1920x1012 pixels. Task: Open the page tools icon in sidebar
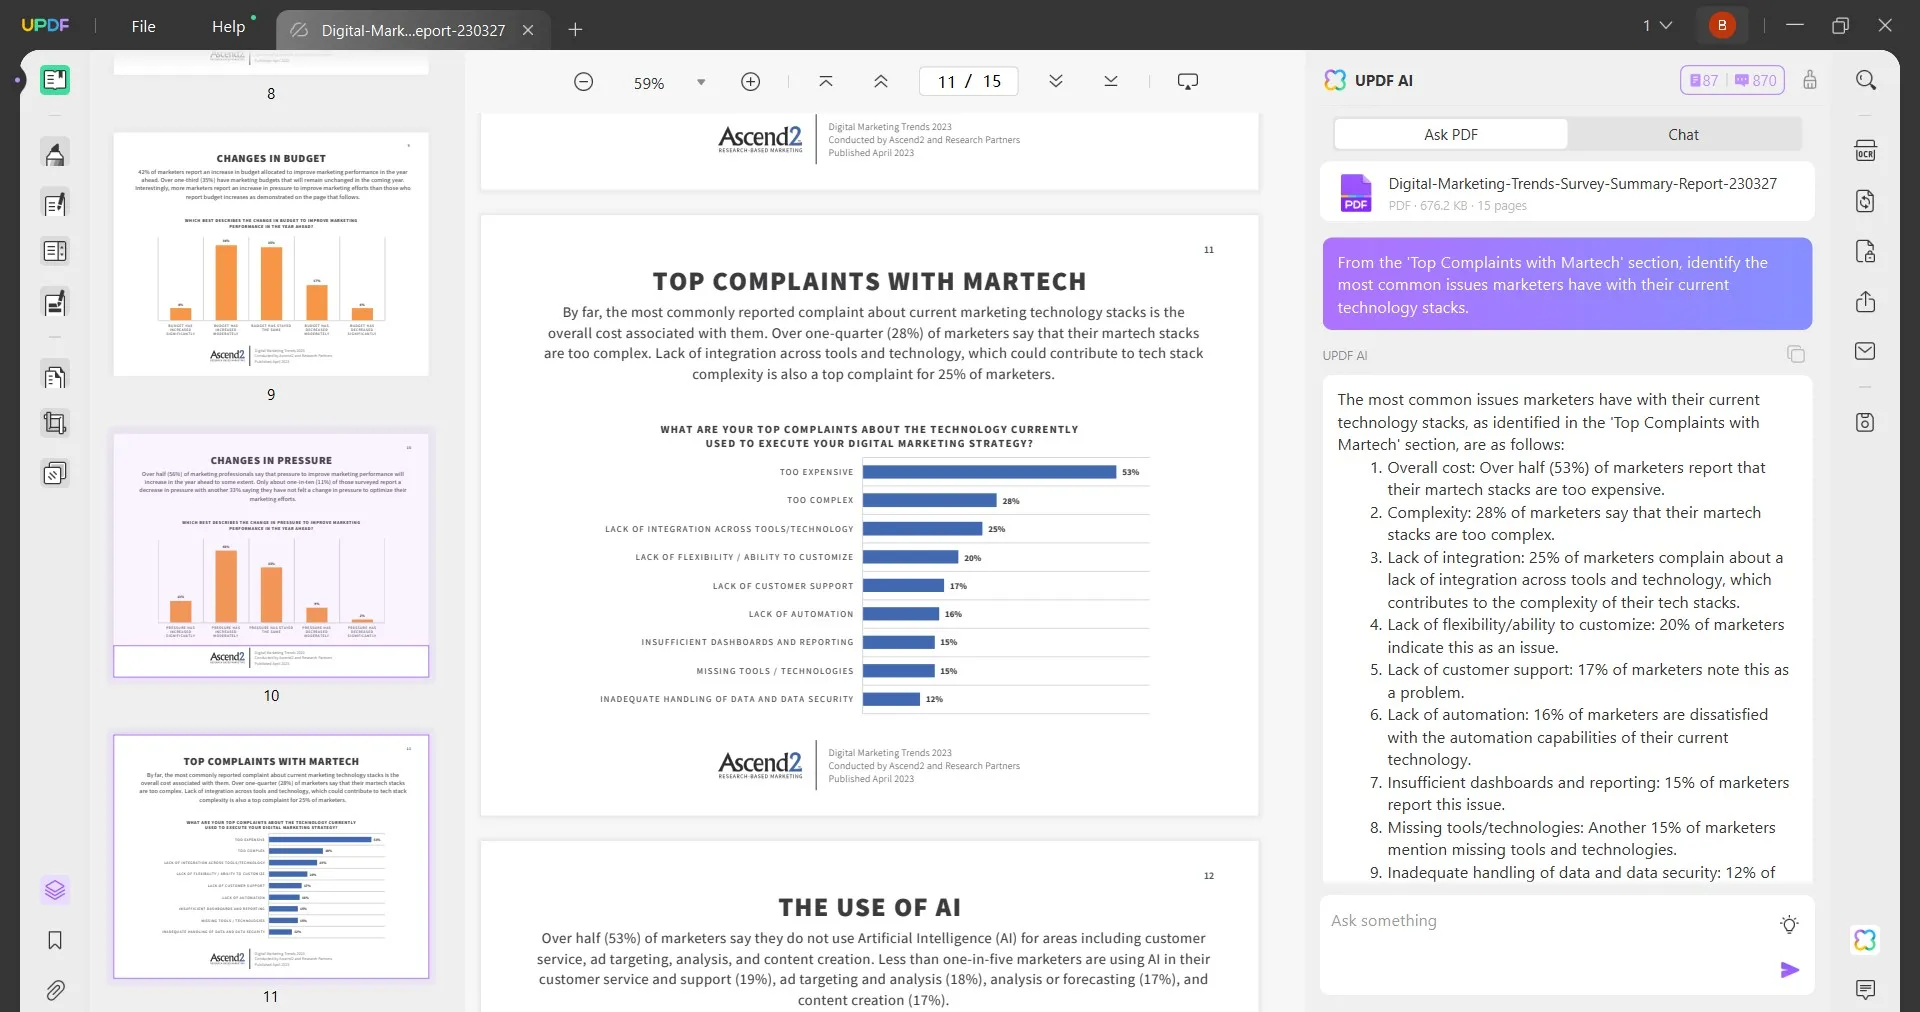[55, 377]
